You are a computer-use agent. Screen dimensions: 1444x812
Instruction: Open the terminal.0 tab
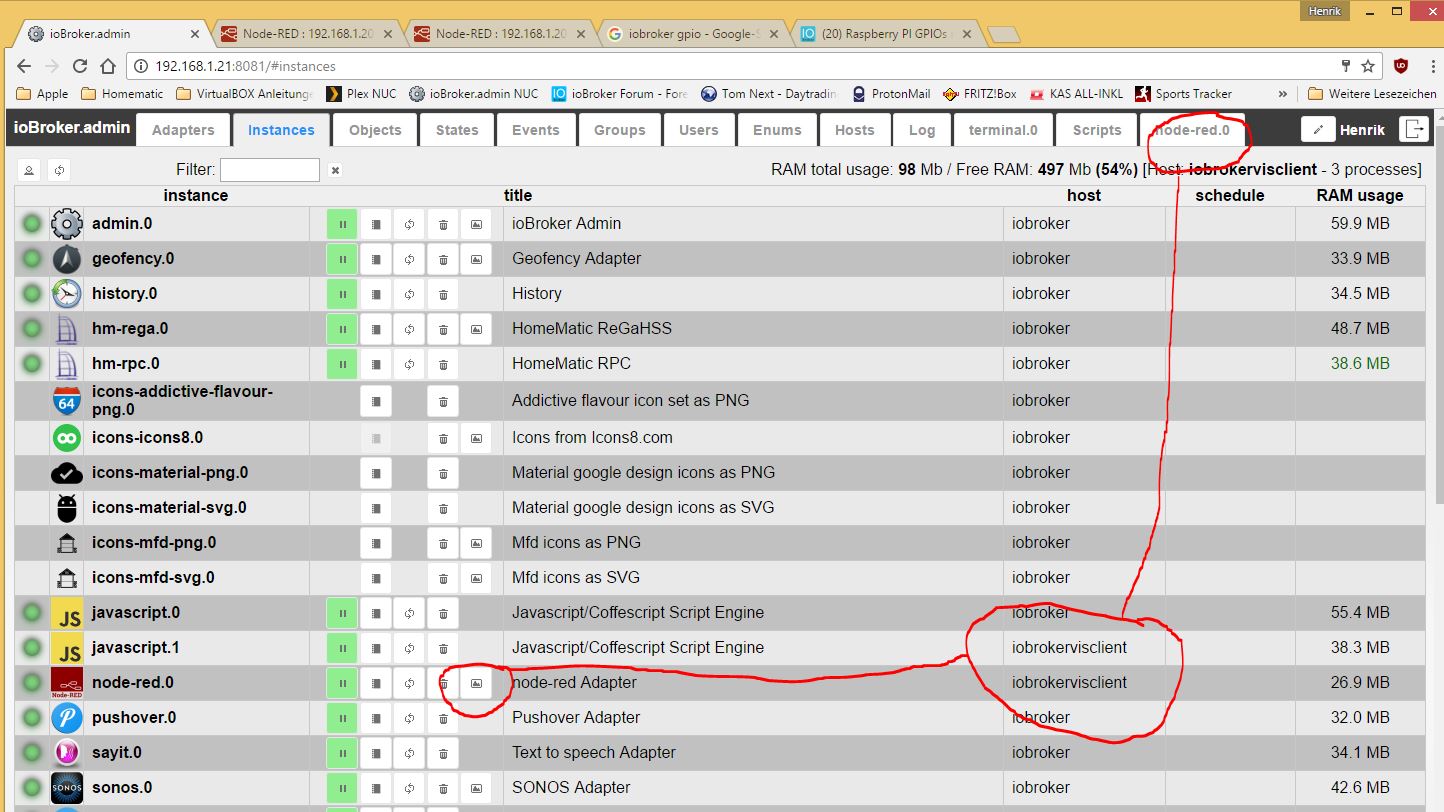pyautogui.click(x=1003, y=130)
